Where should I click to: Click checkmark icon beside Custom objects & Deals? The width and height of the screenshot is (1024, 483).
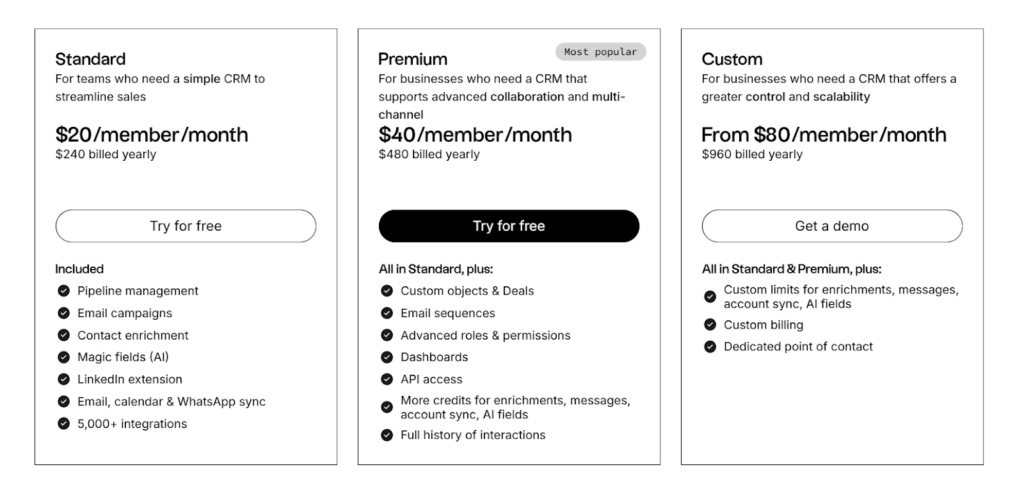point(387,291)
